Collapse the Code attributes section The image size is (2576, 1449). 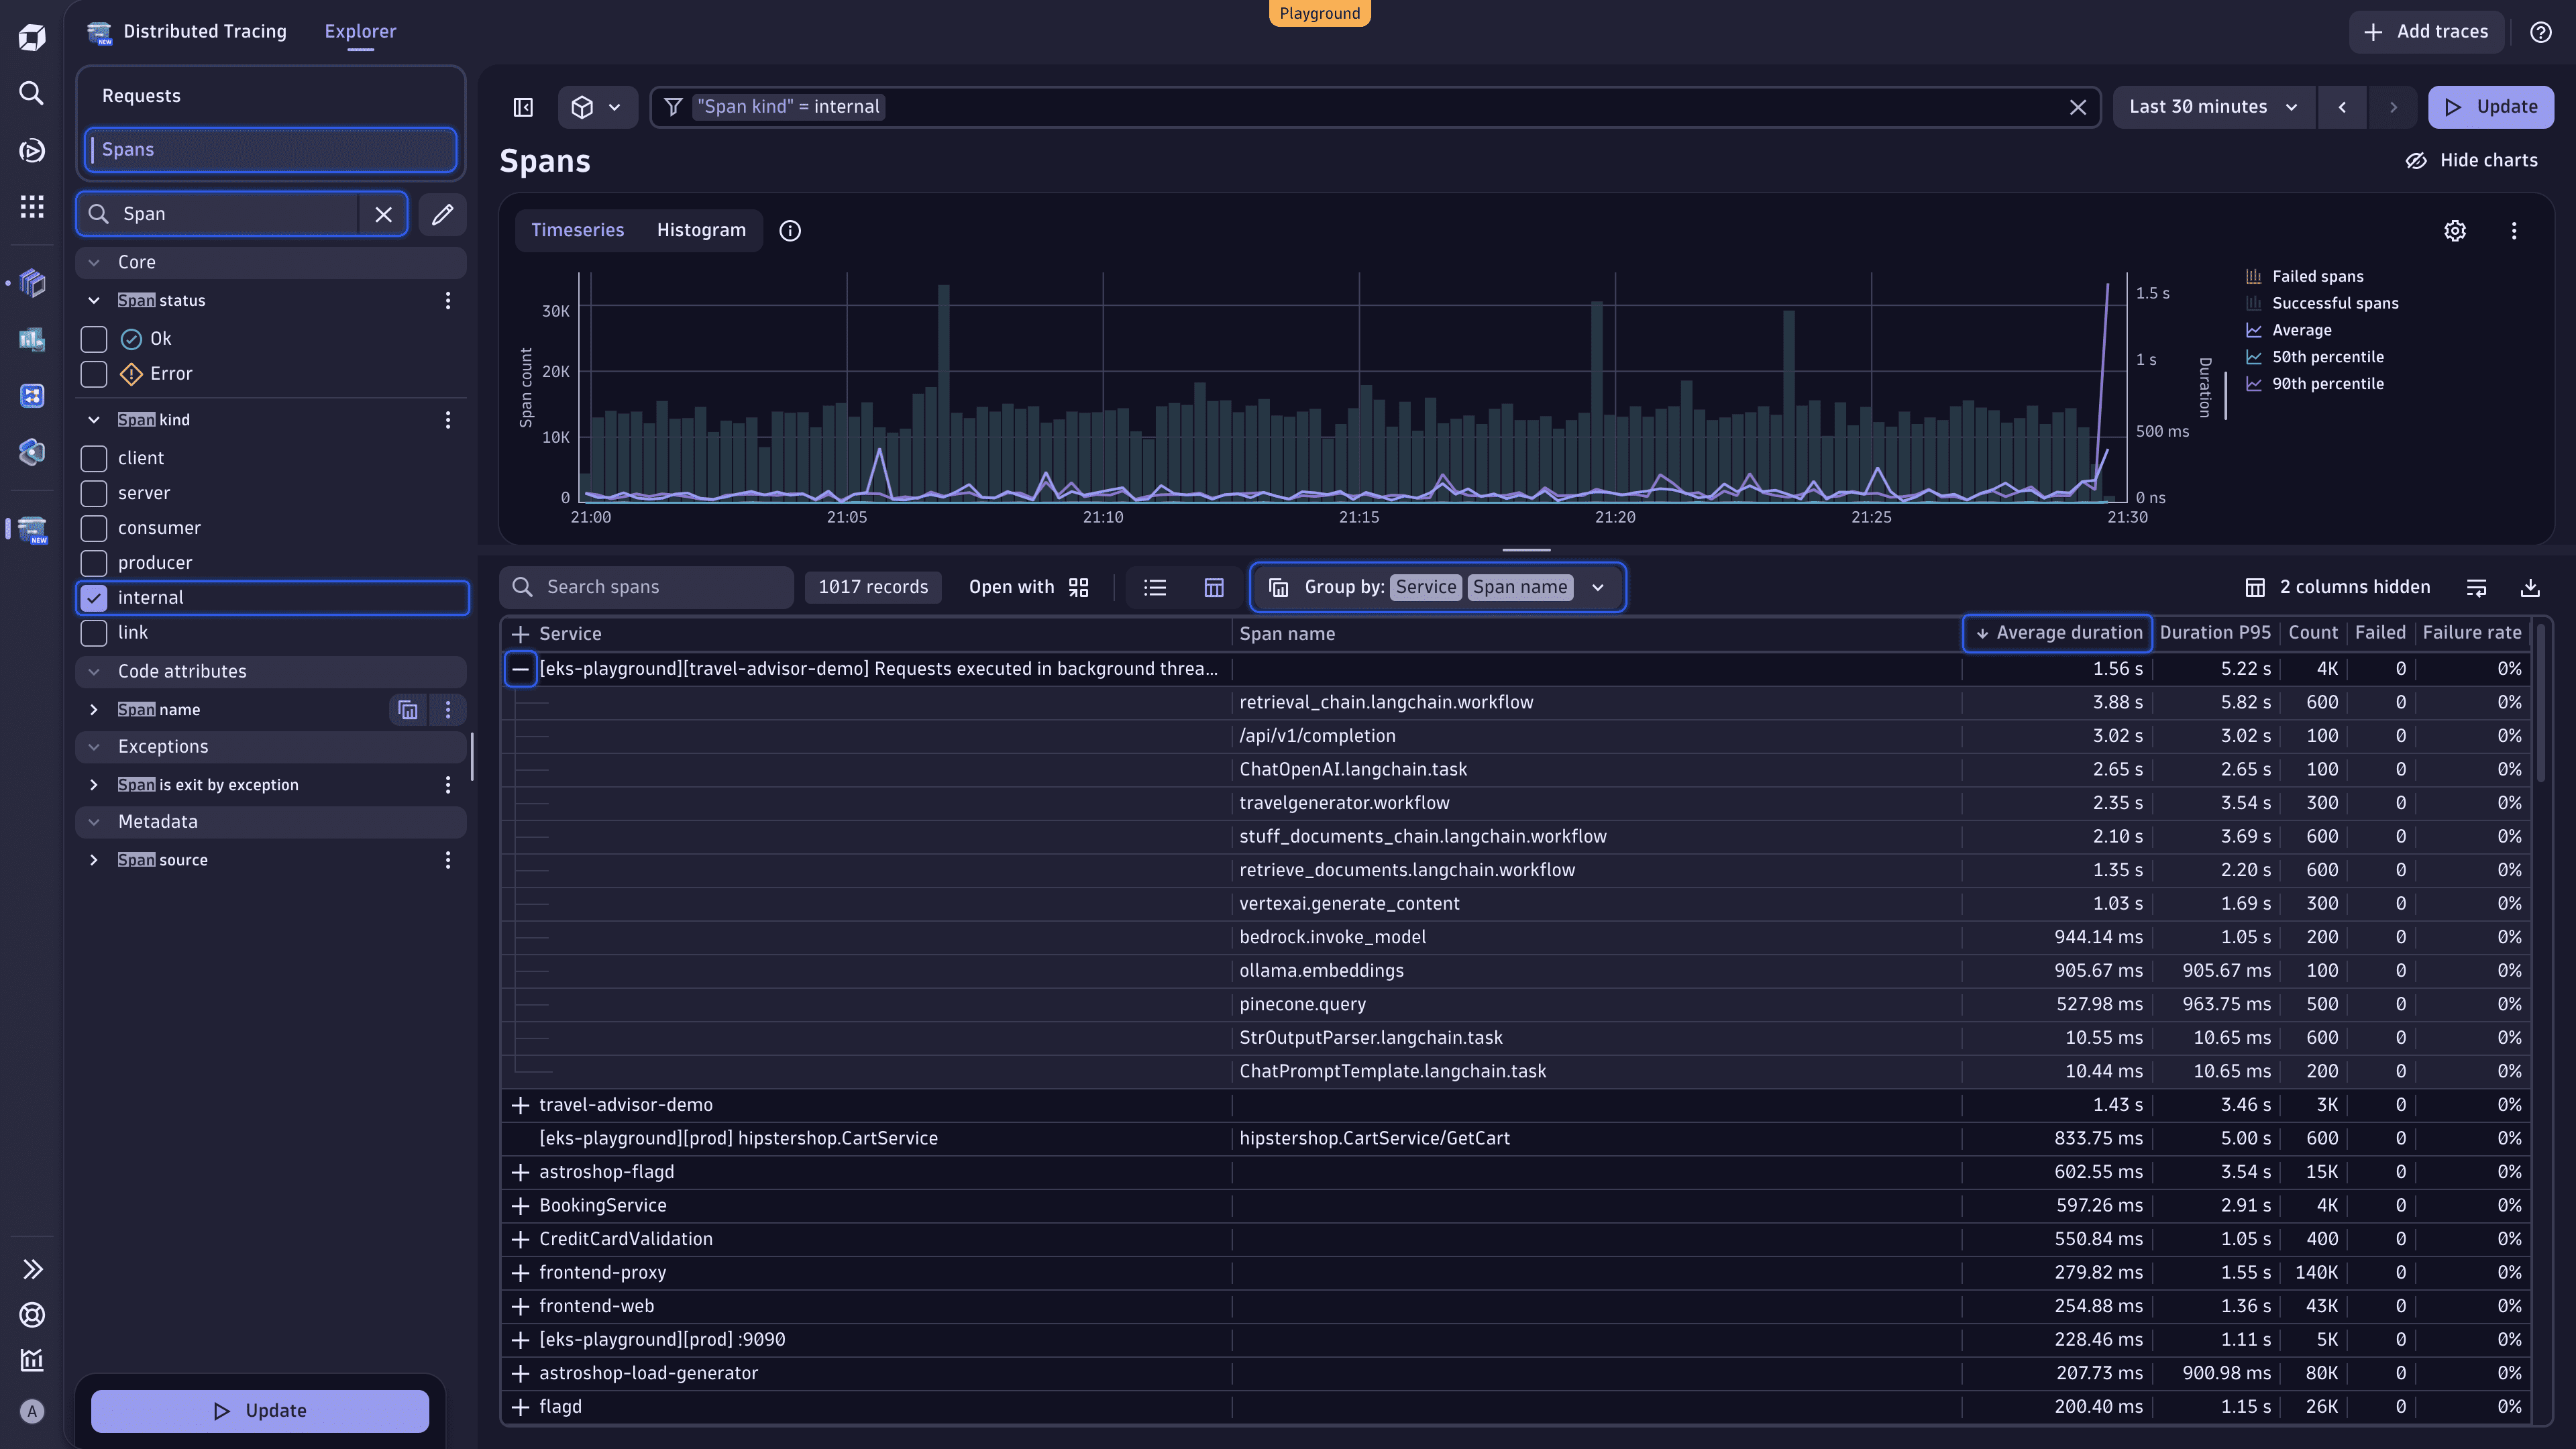pos(95,671)
